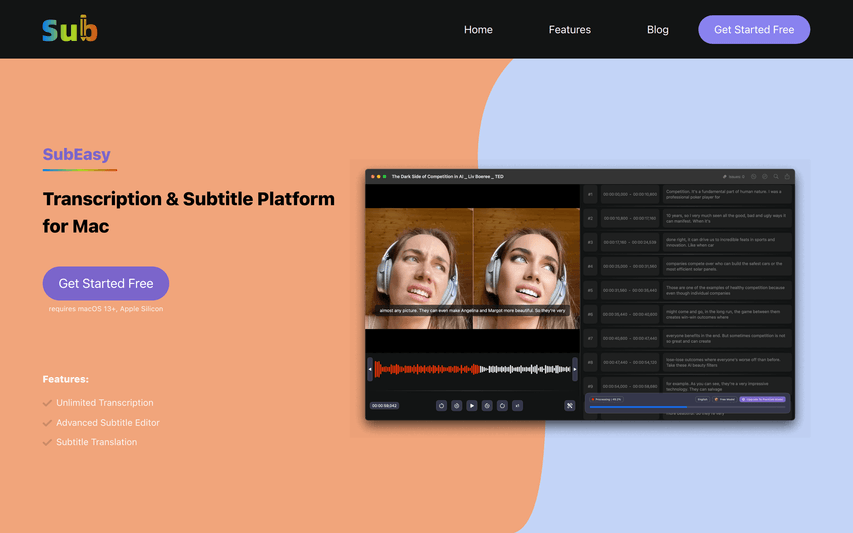
Task: Open the English language selector
Action: pos(702,399)
